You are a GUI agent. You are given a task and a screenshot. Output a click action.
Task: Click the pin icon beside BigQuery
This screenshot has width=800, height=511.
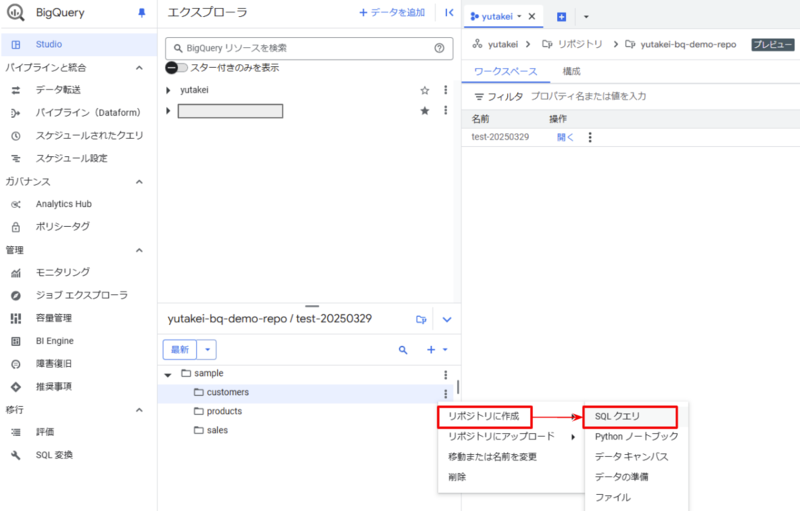(142, 13)
